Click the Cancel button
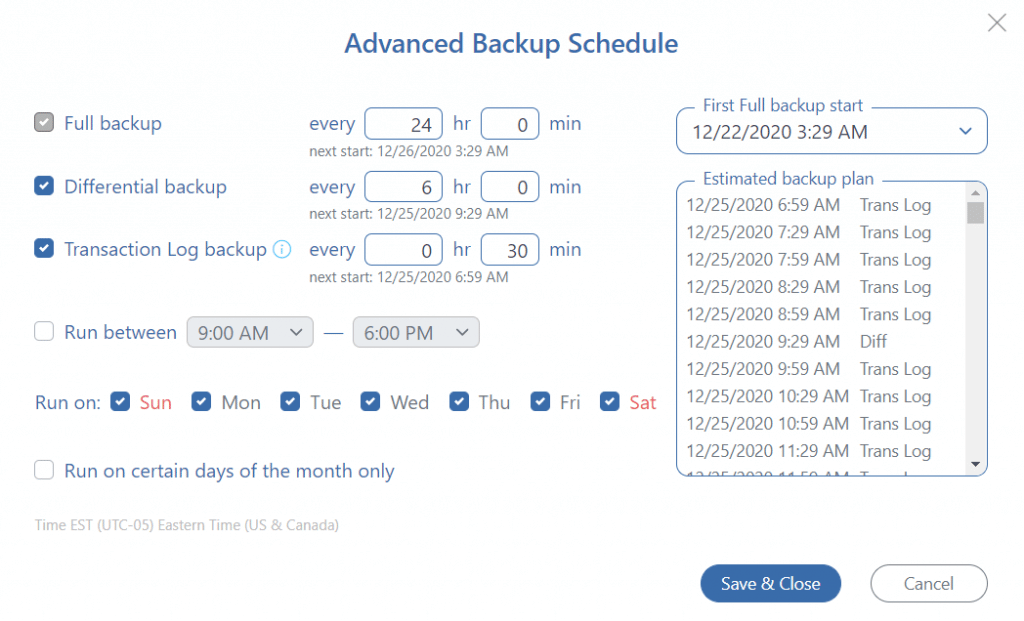The image size is (1024, 621). click(929, 583)
